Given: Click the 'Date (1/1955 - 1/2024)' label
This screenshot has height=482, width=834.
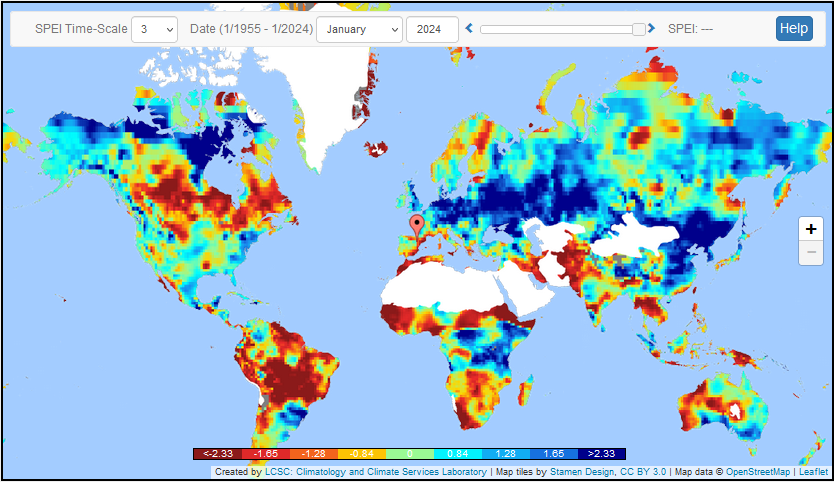Looking at the screenshot, I should click(x=251, y=29).
